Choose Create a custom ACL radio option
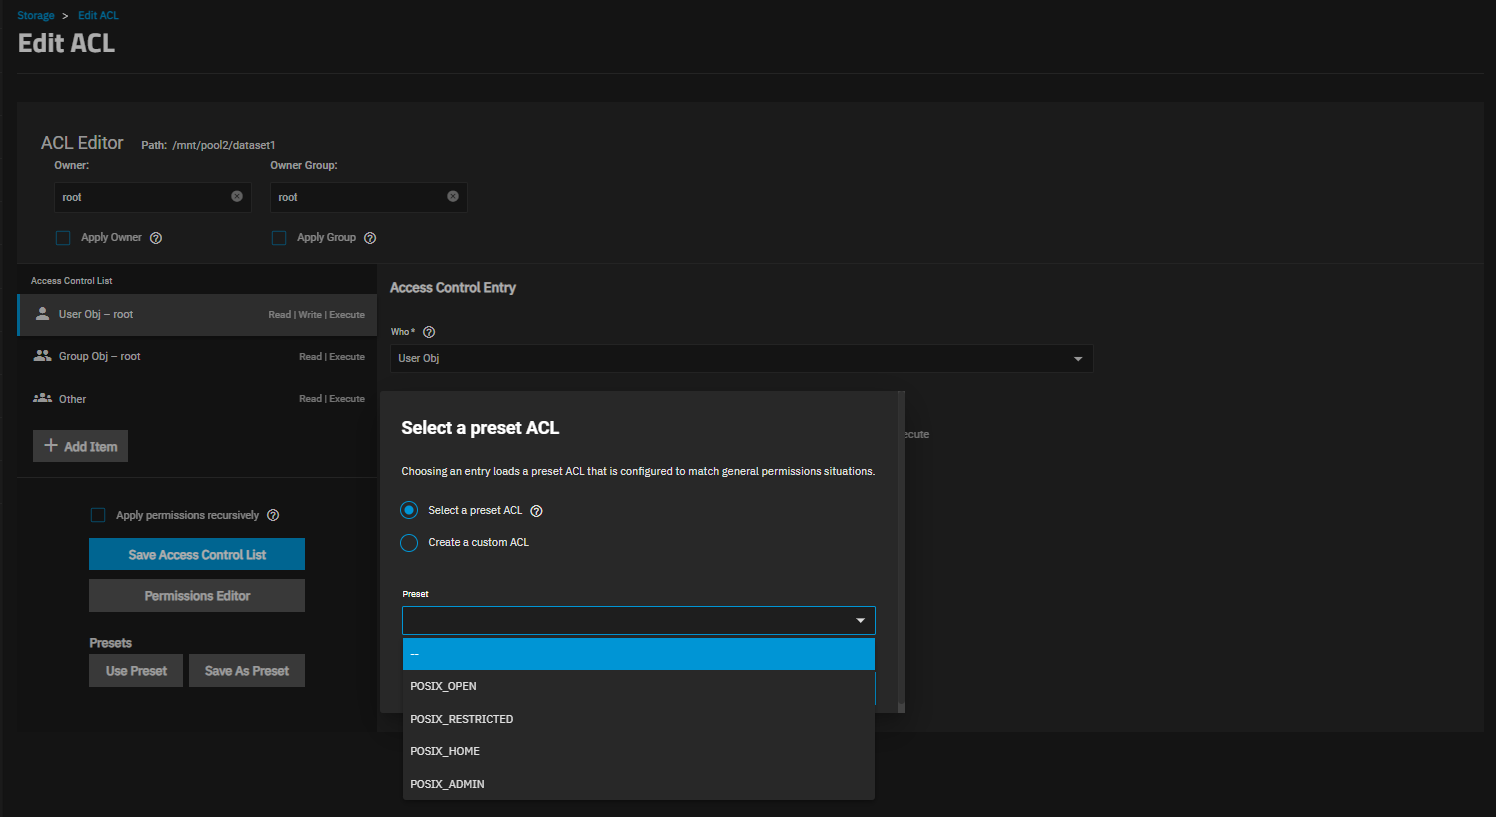Viewport: 1496px width, 817px height. tap(409, 543)
